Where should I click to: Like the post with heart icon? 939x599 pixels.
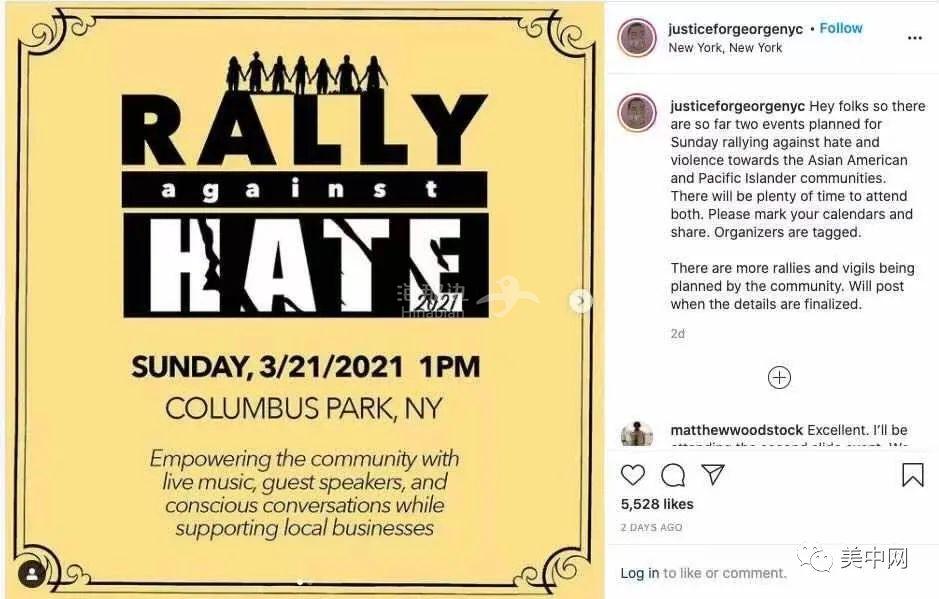tap(633, 475)
